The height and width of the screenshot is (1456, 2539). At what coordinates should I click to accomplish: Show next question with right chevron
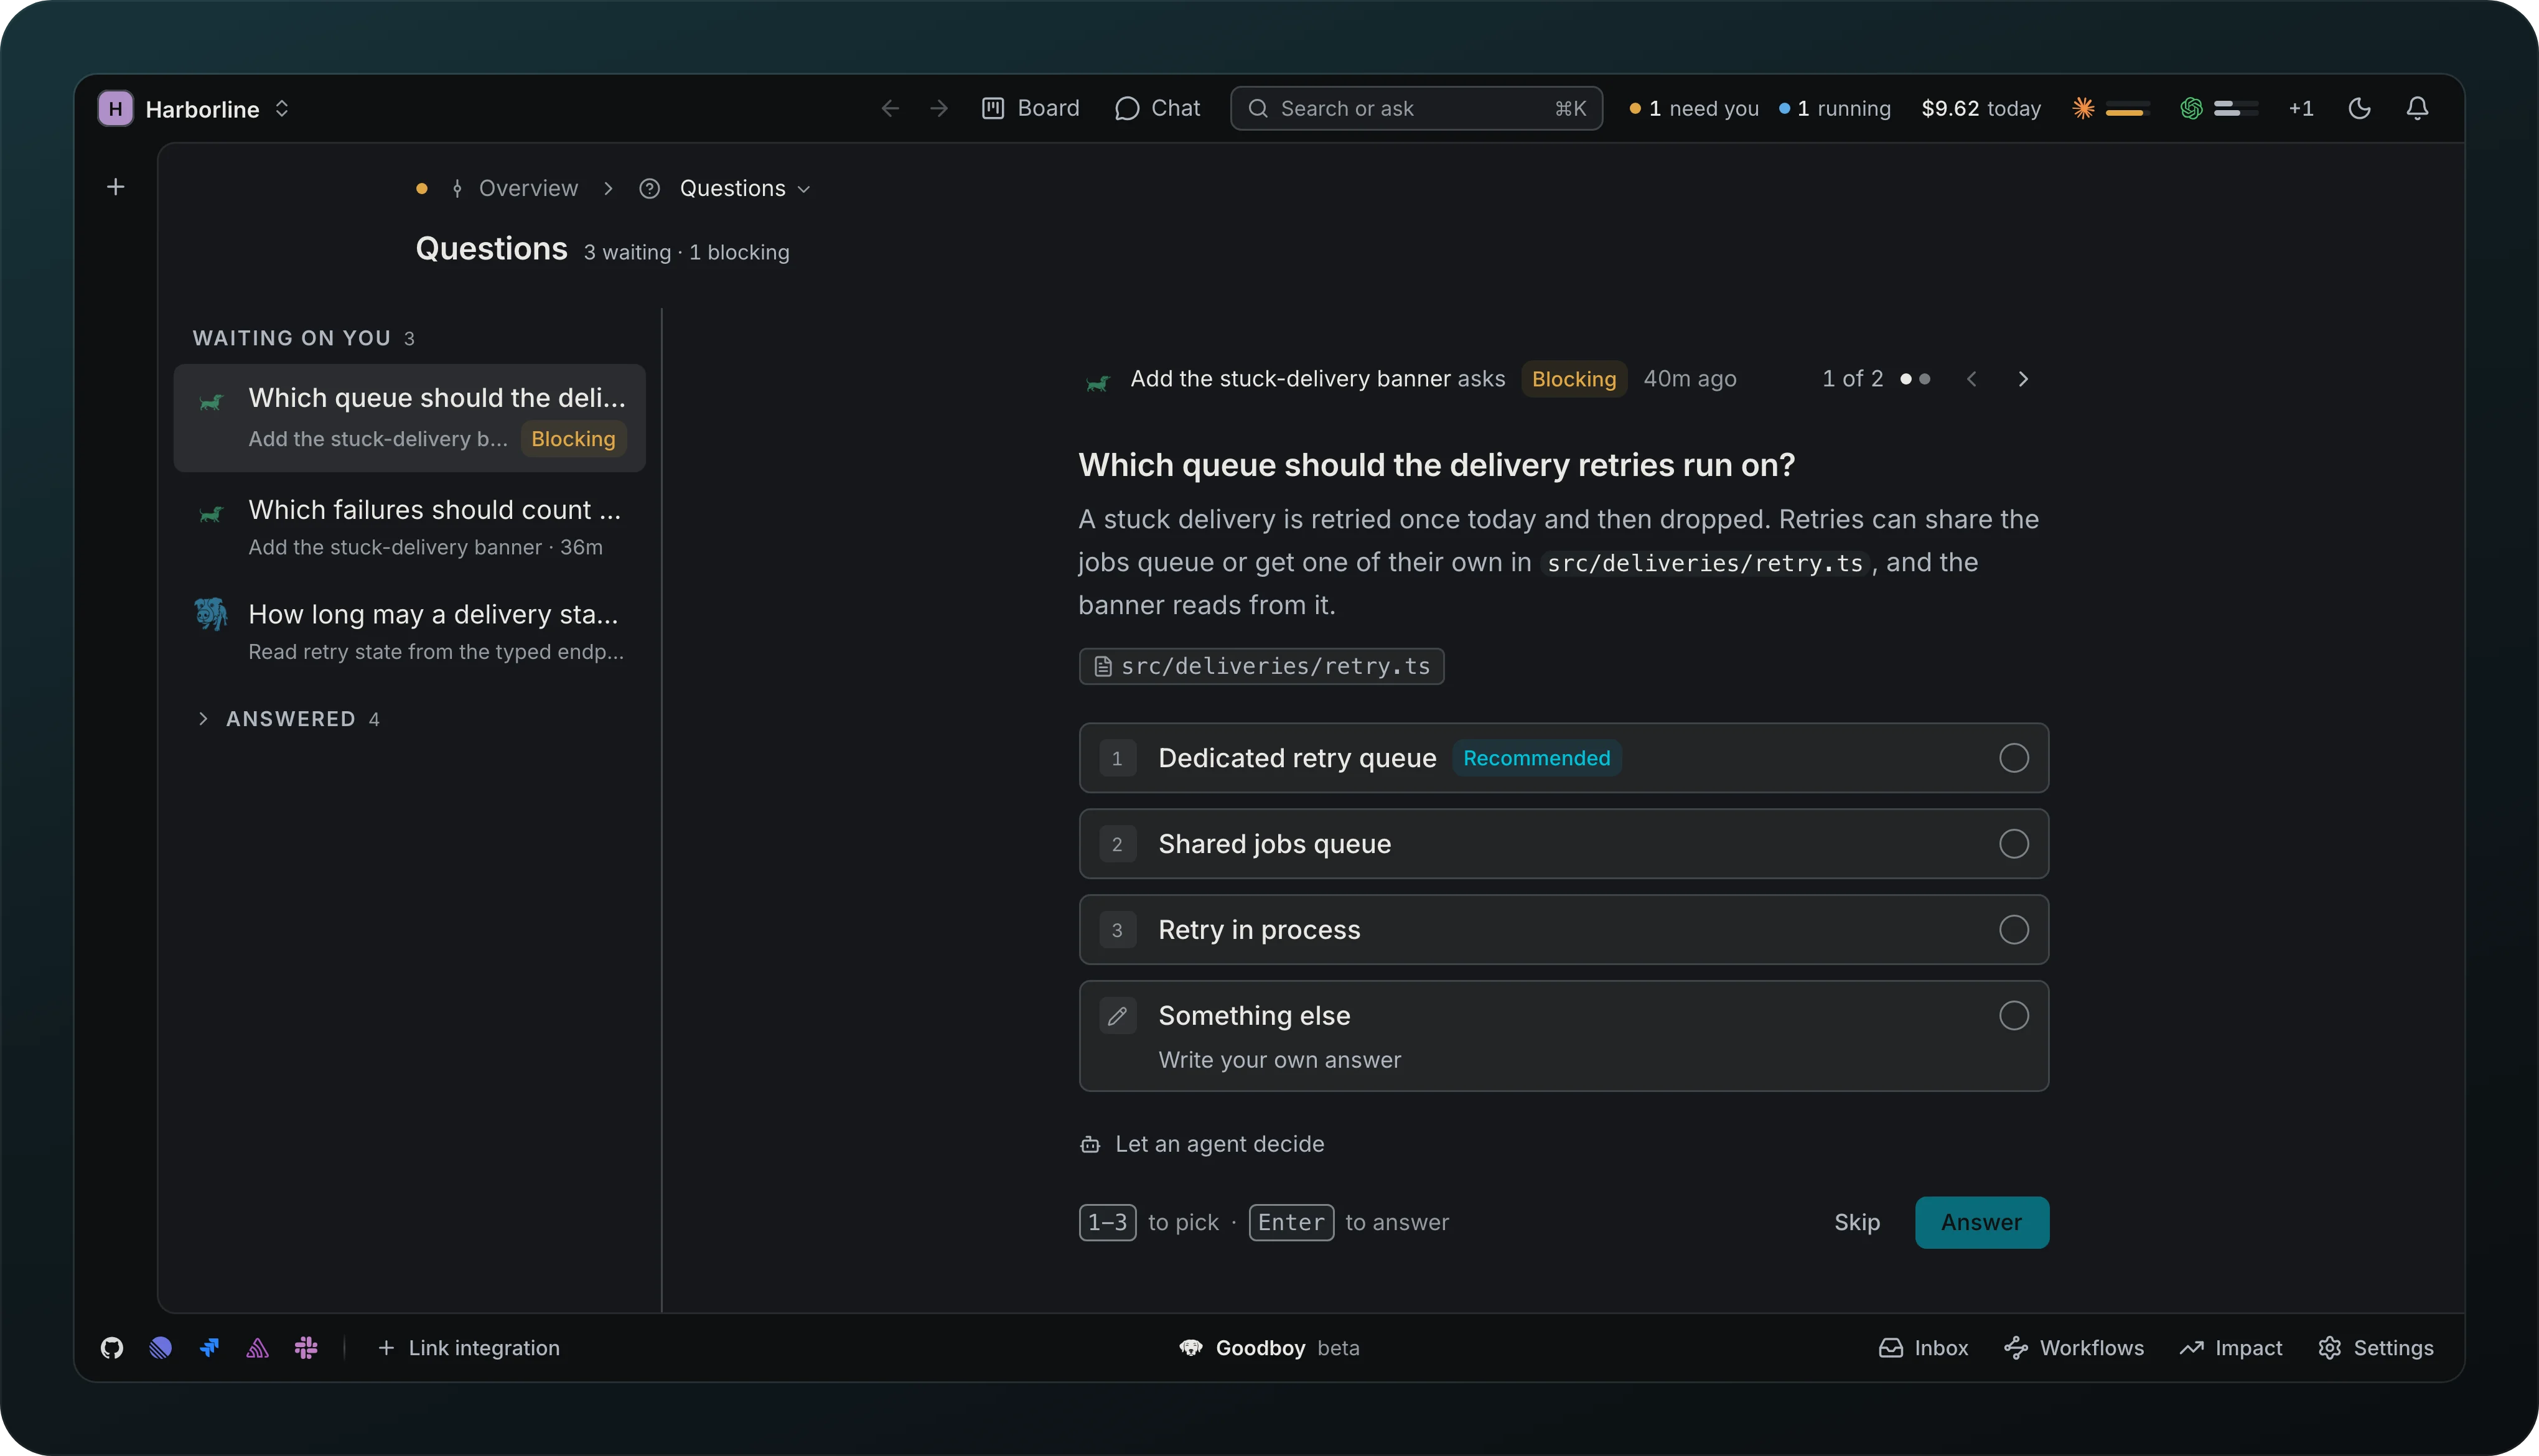2023,379
